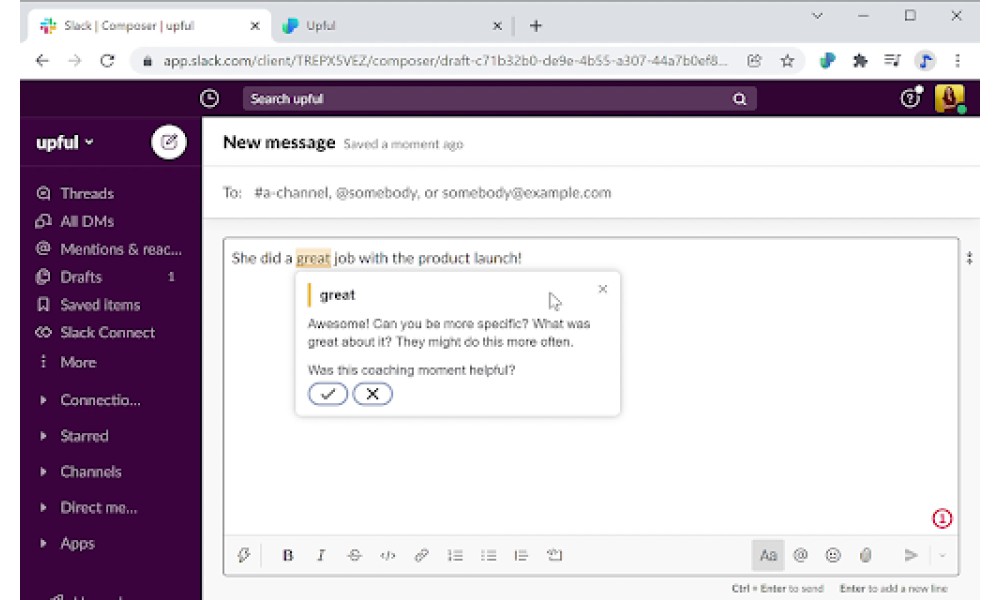
Task: Open Chrome three-dot menu
Action: coord(957,61)
